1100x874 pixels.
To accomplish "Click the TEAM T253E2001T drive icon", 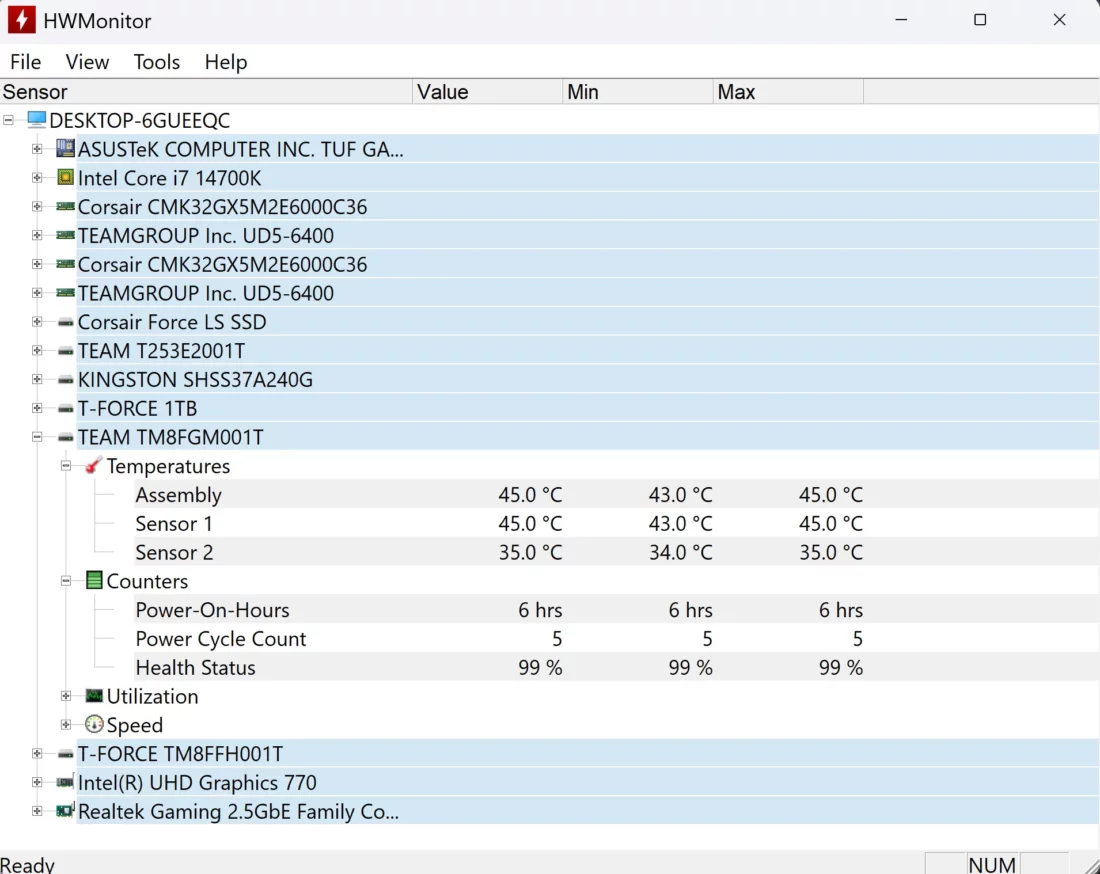I will pyautogui.click(x=65, y=351).
